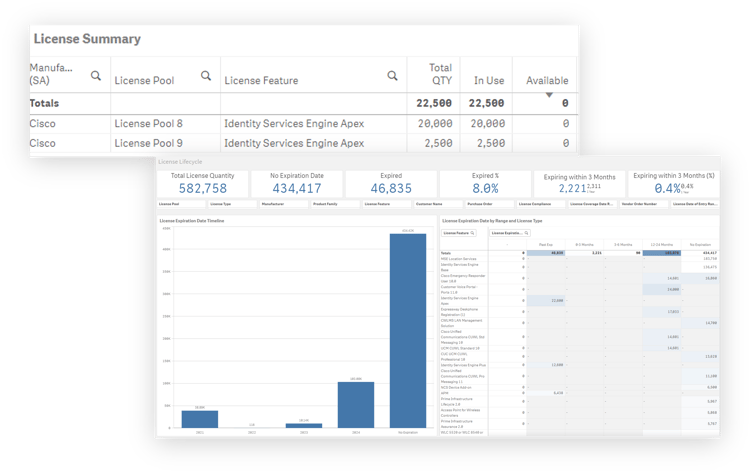This screenshot has height=472, width=750.
Task: Click the Expired KPI 46,835
Action: point(391,188)
